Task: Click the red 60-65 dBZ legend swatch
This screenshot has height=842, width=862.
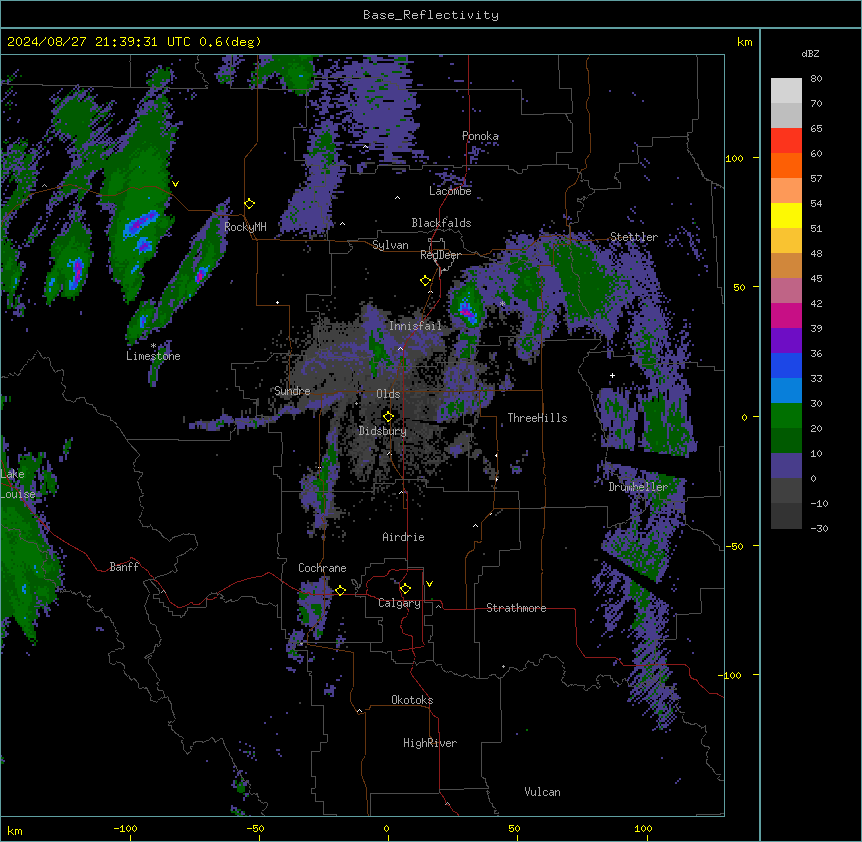Action: [x=786, y=141]
